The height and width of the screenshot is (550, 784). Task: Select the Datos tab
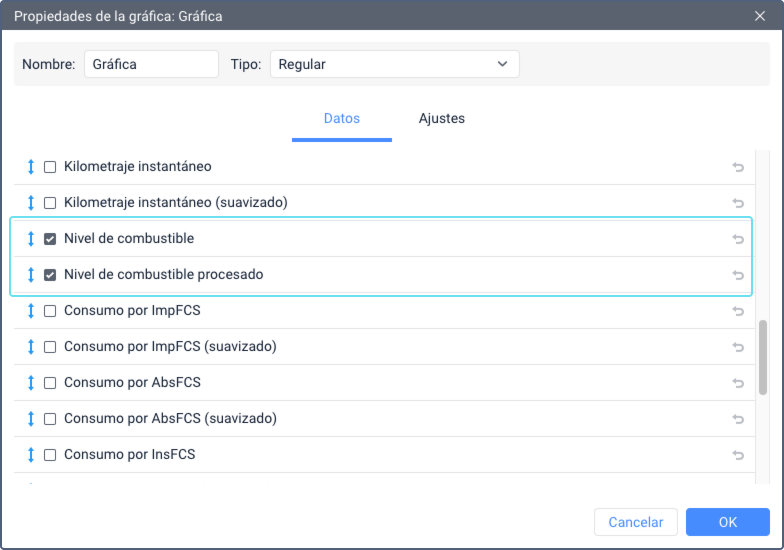pyautogui.click(x=341, y=119)
